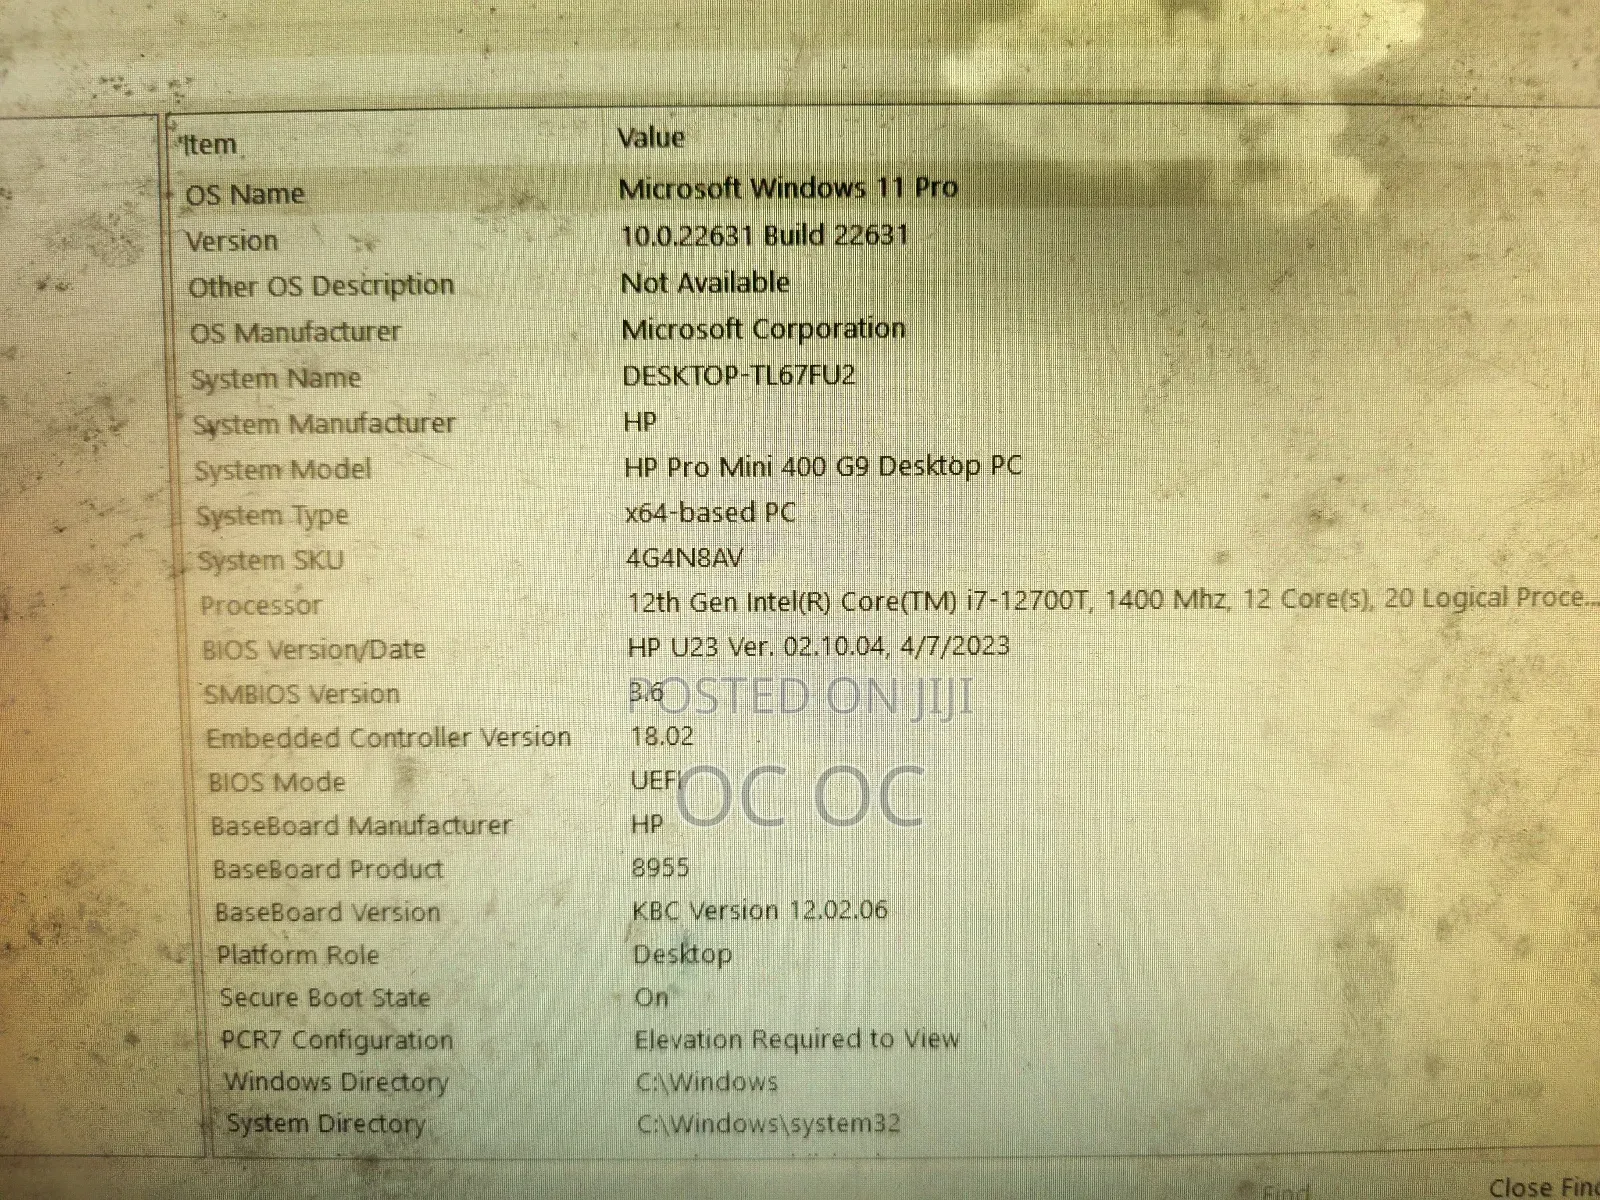Viewport: 1600px width, 1200px height.
Task: Select the System SKU row label
Action: (270, 561)
